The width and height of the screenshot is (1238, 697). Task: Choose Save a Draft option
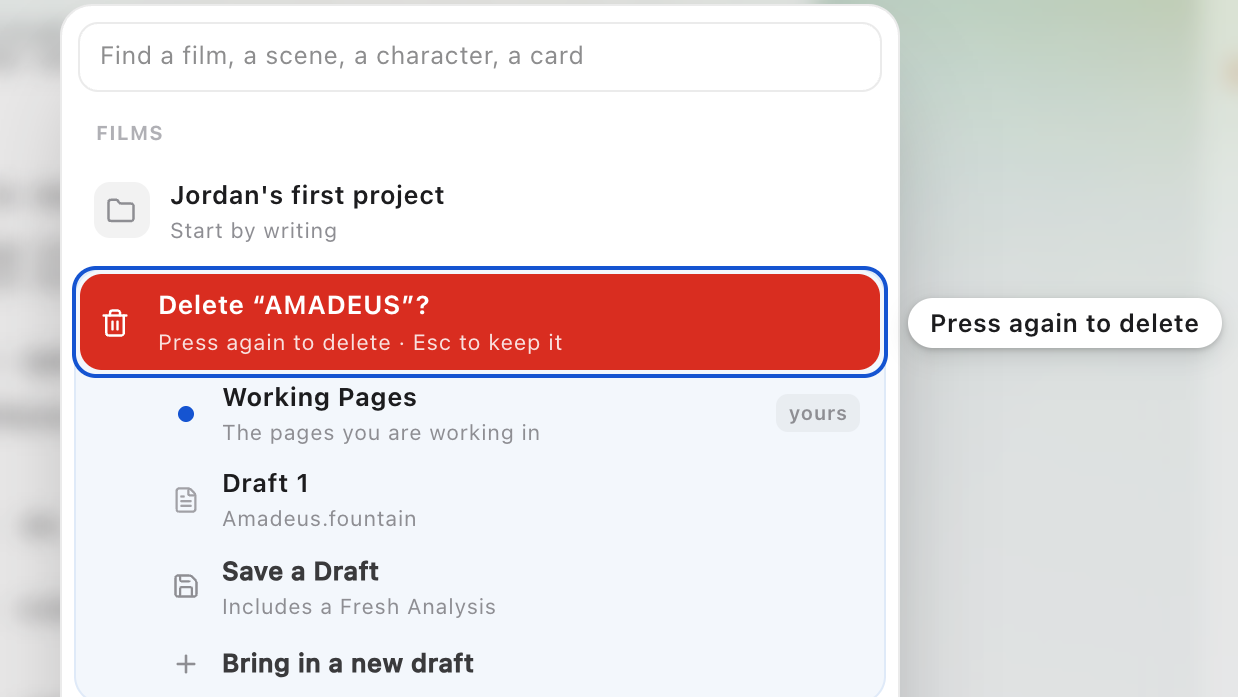coord(480,588)
